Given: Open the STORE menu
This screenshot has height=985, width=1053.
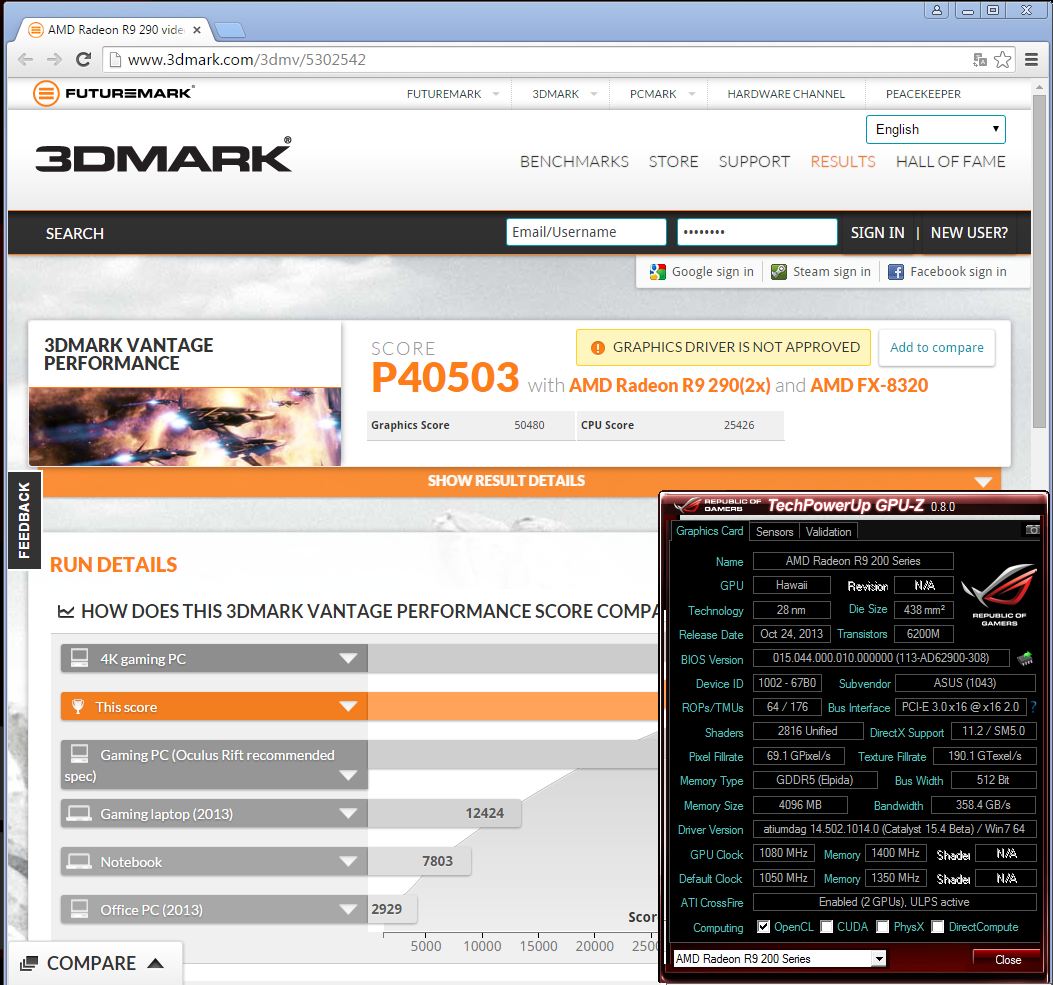Looking at the screenshot, I should click(x=674, y=162).
